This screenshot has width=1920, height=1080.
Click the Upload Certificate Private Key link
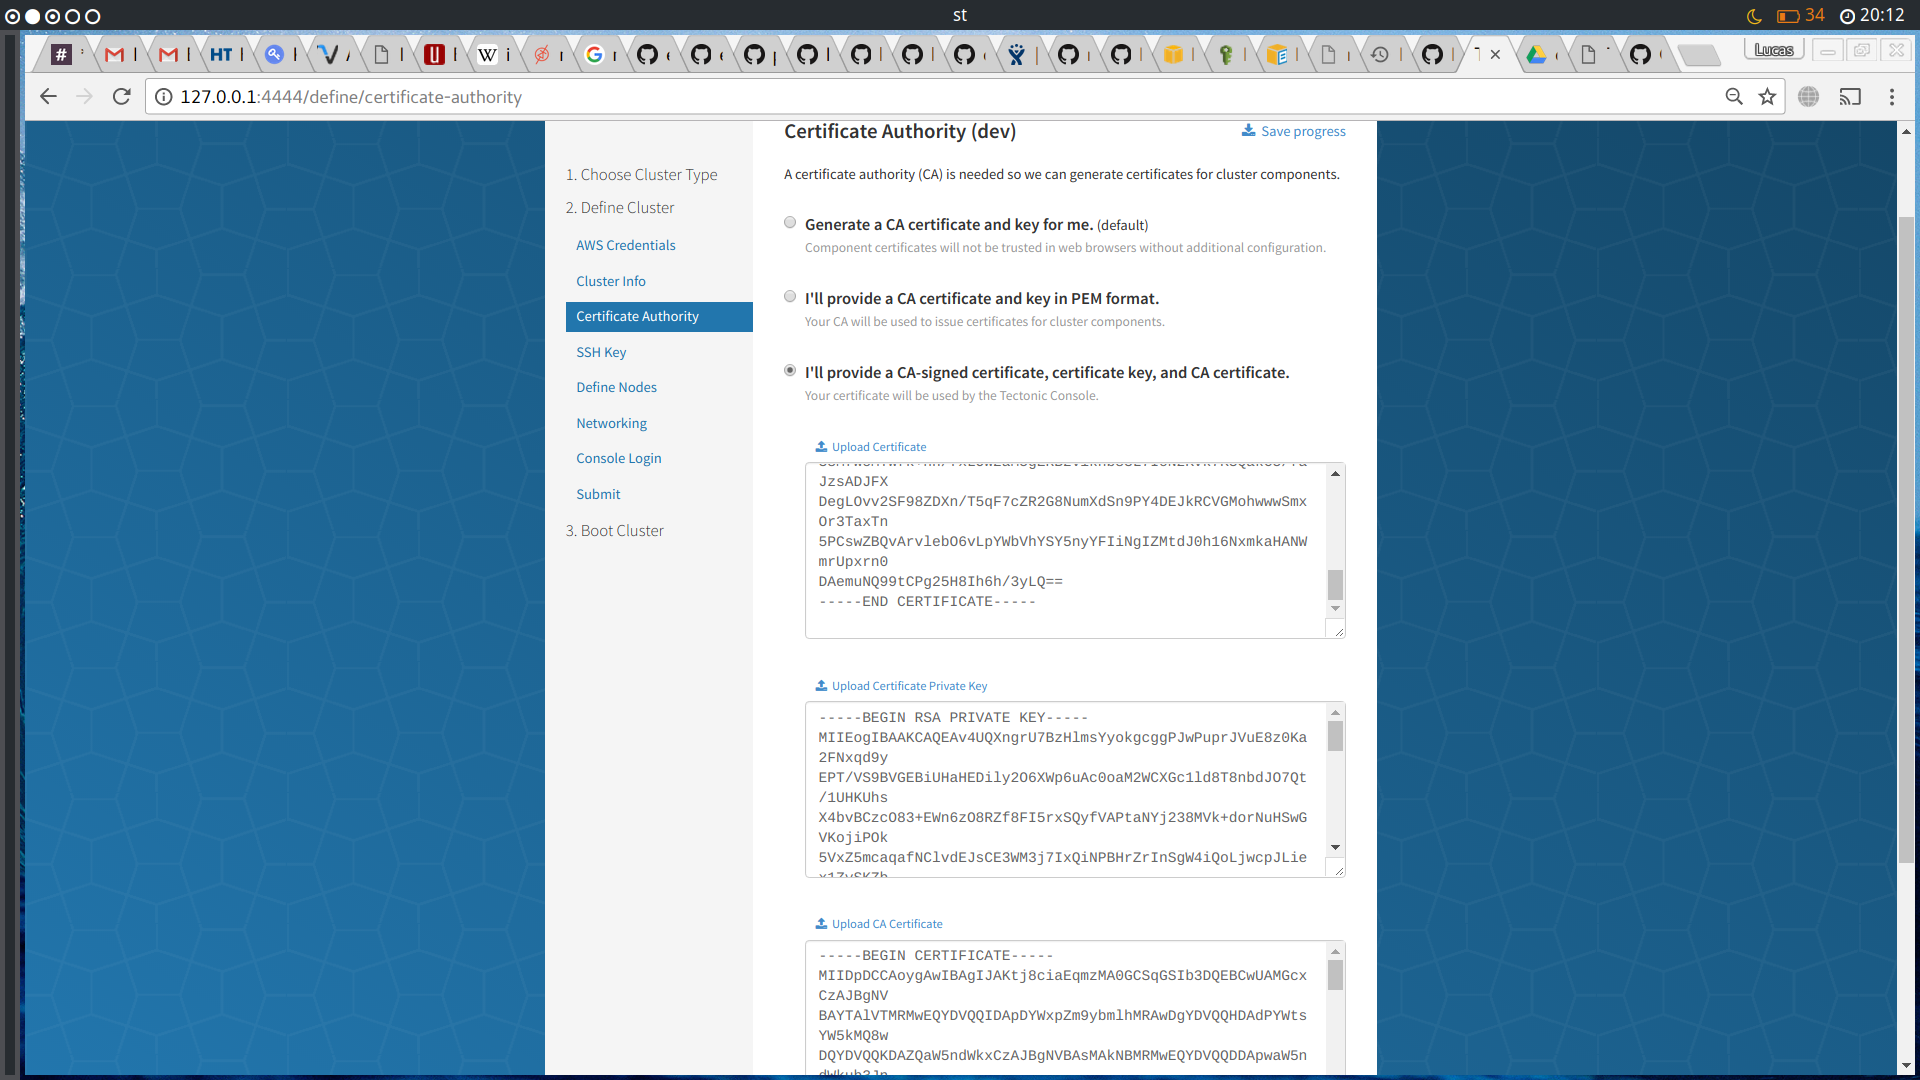click(x=908, y=686)
